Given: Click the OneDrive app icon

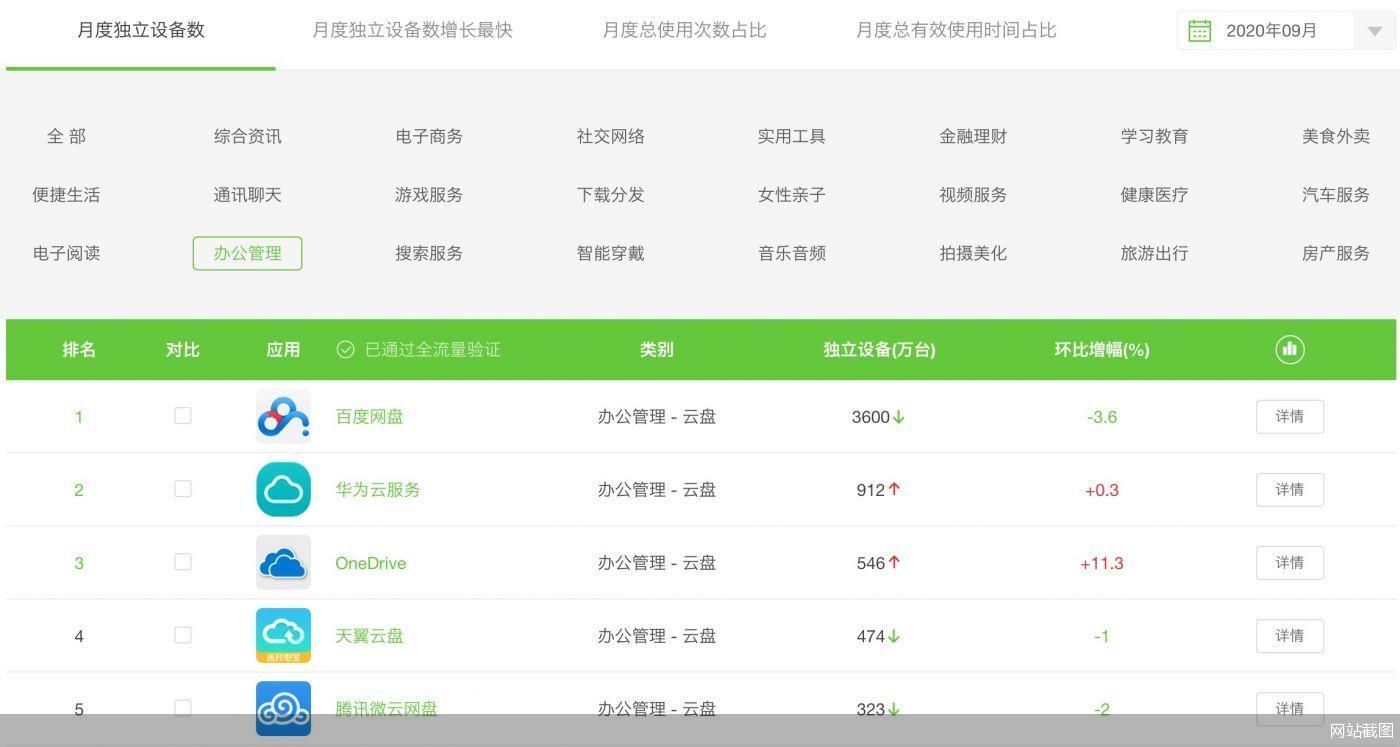Looking at the screenshot, I should (283, 562).
